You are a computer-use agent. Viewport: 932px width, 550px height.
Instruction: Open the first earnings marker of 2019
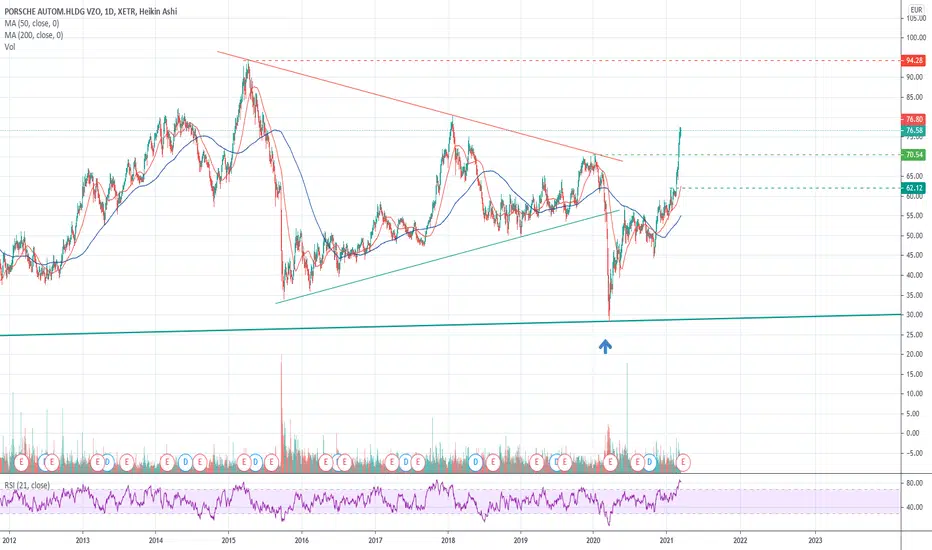point(537,461)
